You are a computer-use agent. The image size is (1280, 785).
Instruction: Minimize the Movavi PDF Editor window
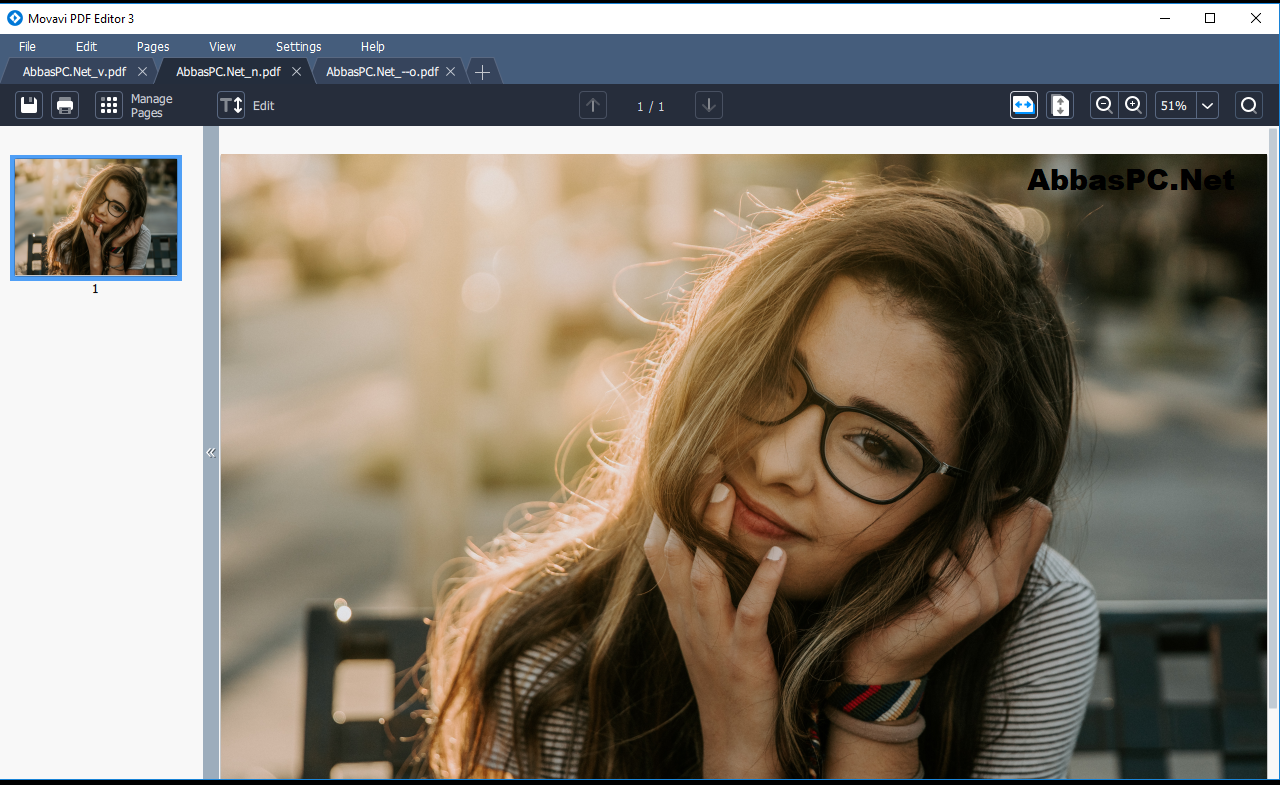[x=1165, y=18]
